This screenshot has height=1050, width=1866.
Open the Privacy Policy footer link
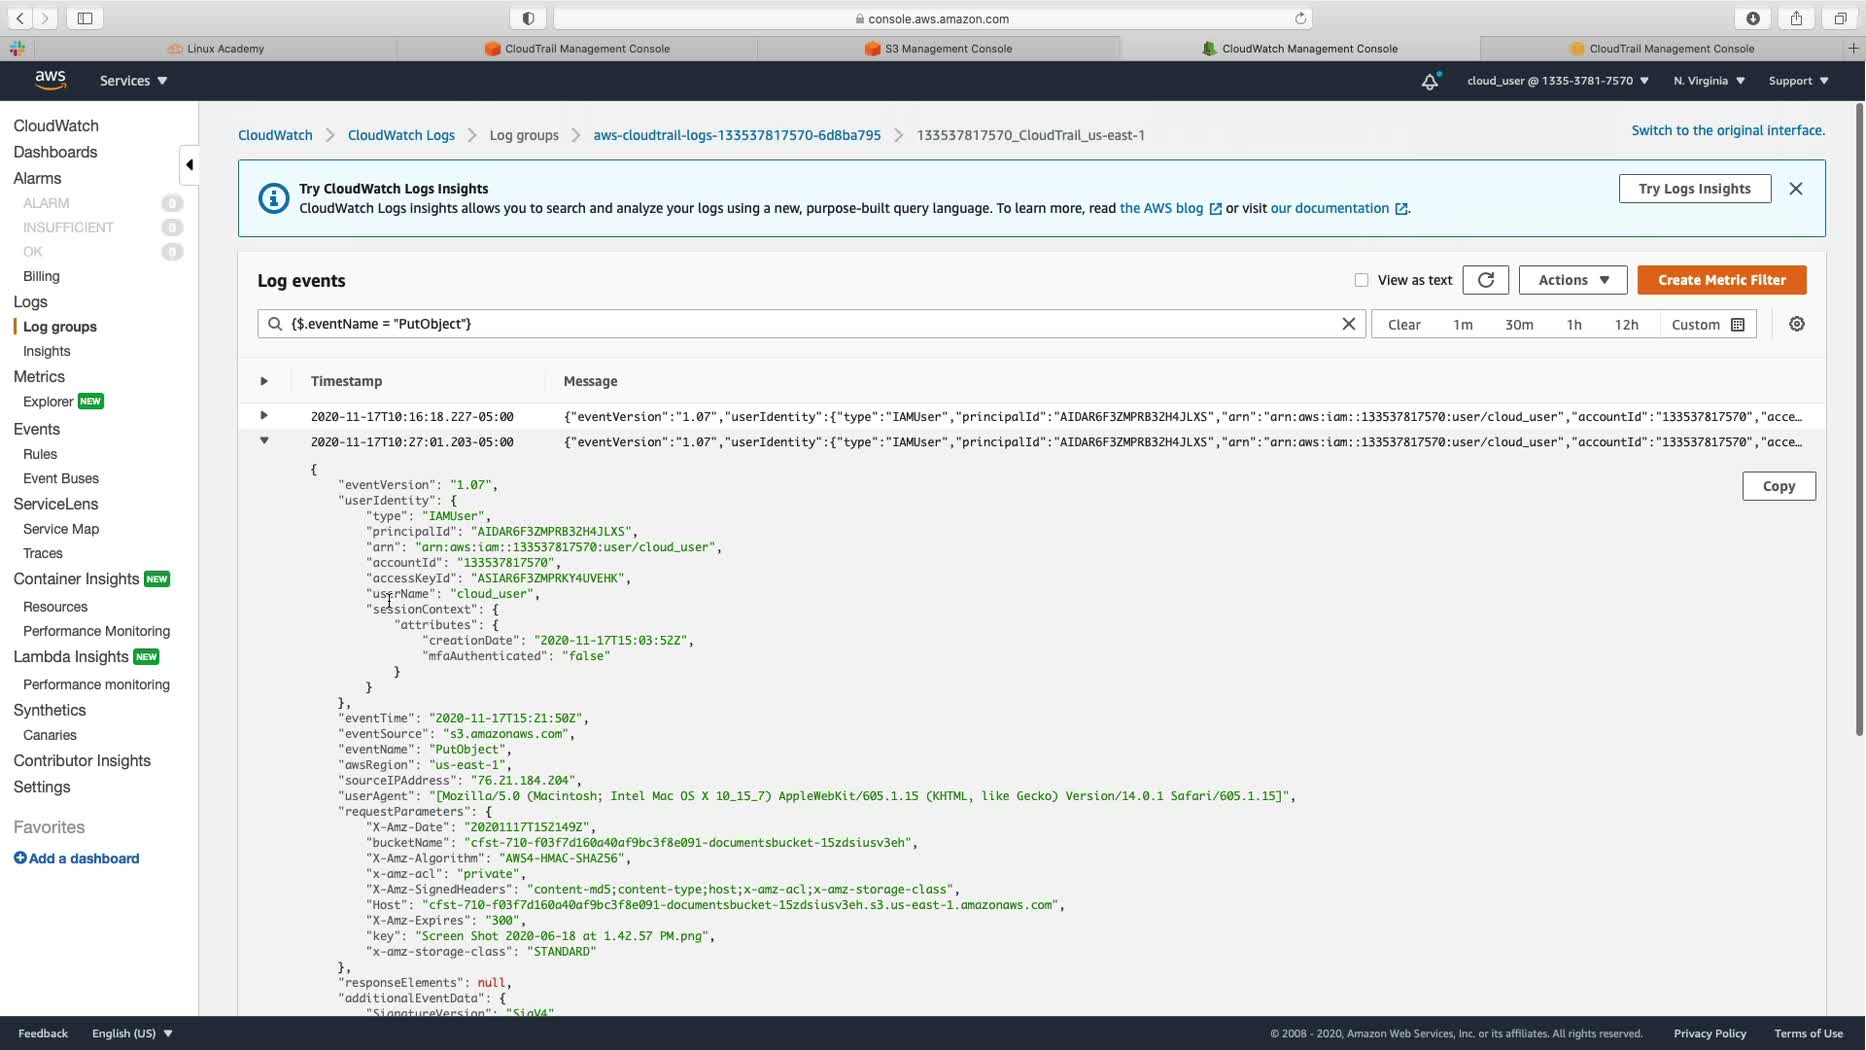point(1710,1033)
